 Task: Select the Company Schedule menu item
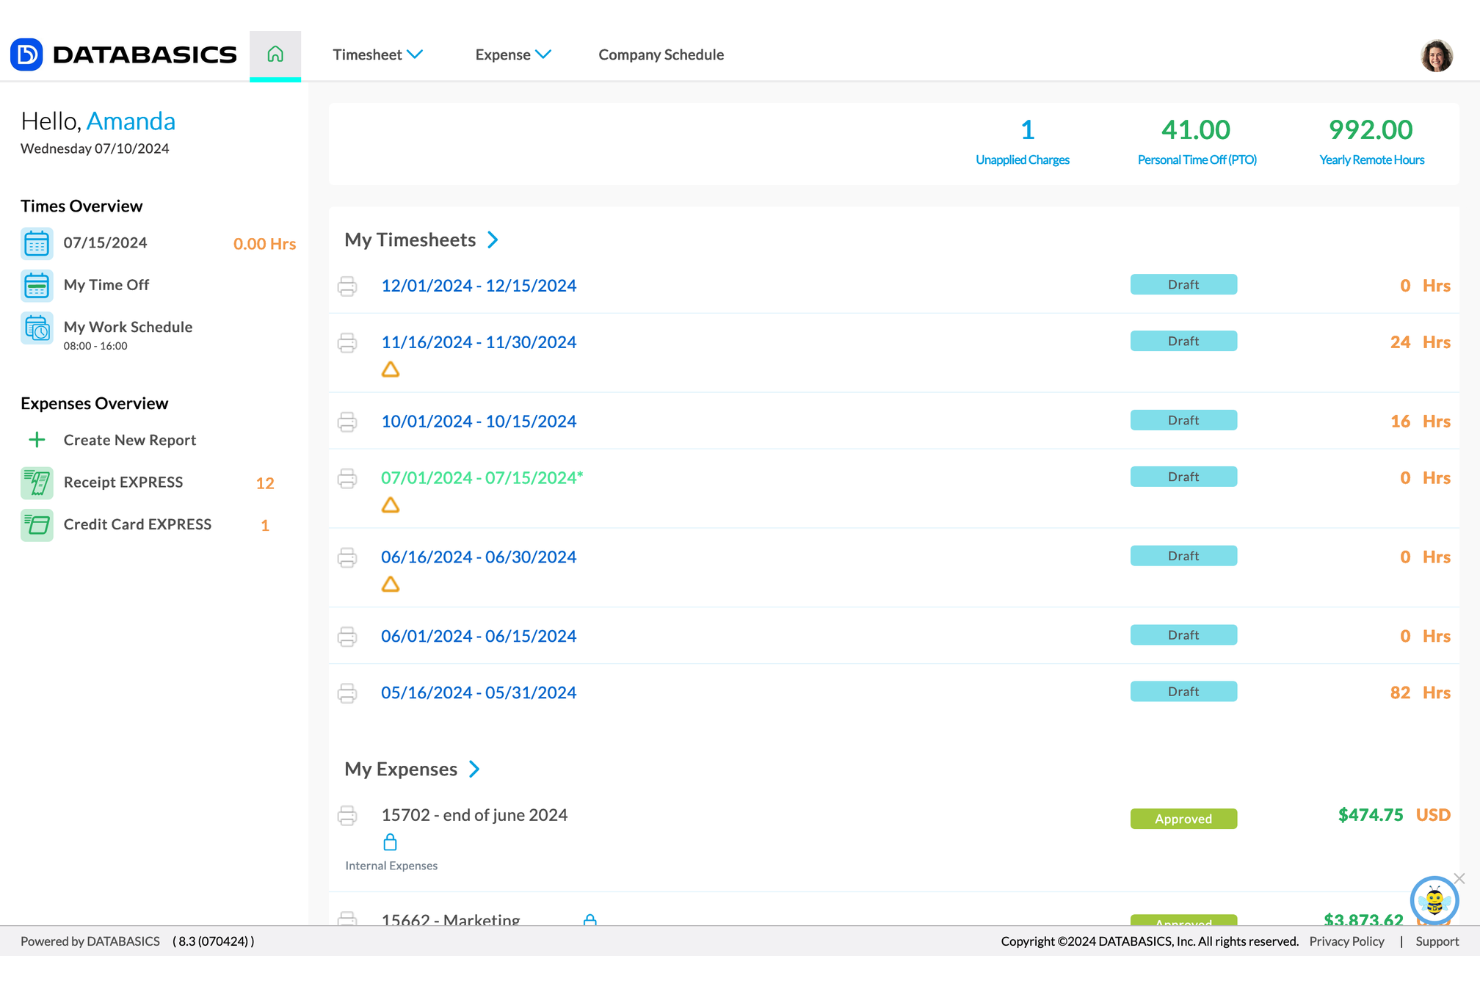[x=661, y=55]
